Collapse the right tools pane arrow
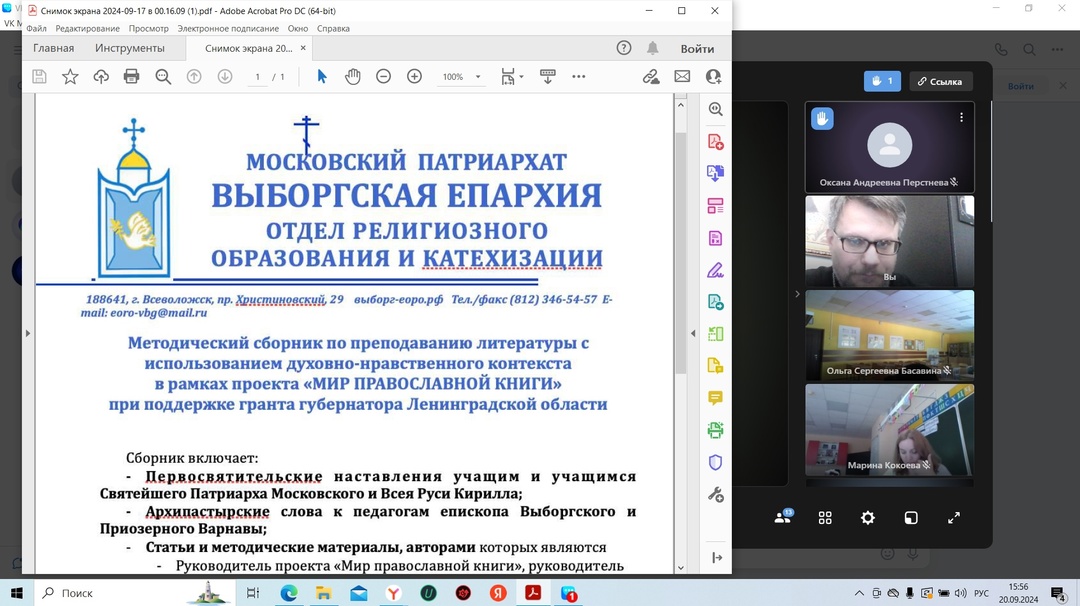Screen dimensions: 1080x606 point(693,333)
